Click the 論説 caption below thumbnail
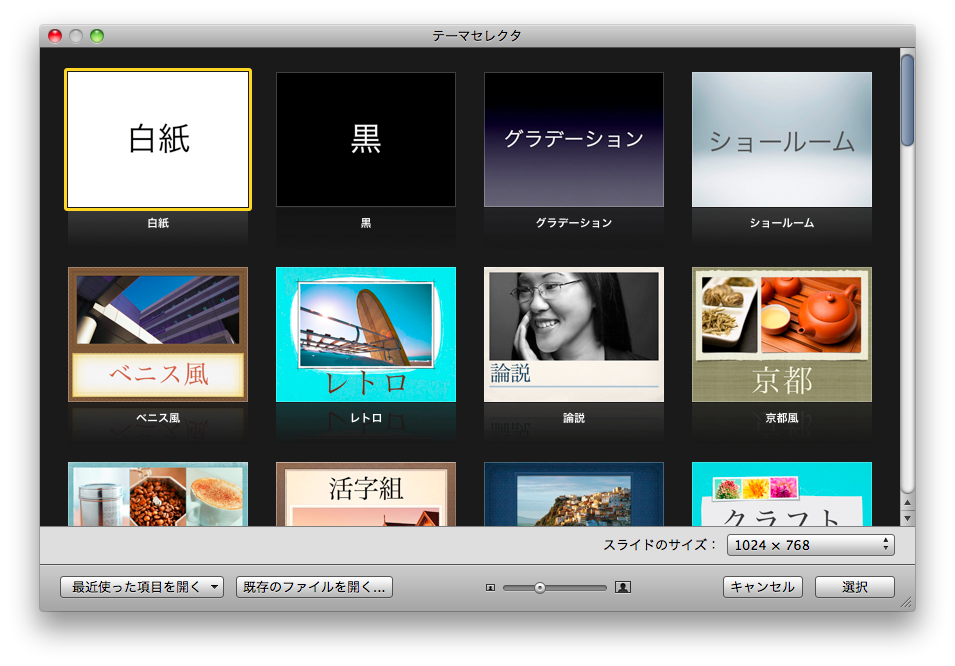955x666 pixels. [x=574, y=418]
